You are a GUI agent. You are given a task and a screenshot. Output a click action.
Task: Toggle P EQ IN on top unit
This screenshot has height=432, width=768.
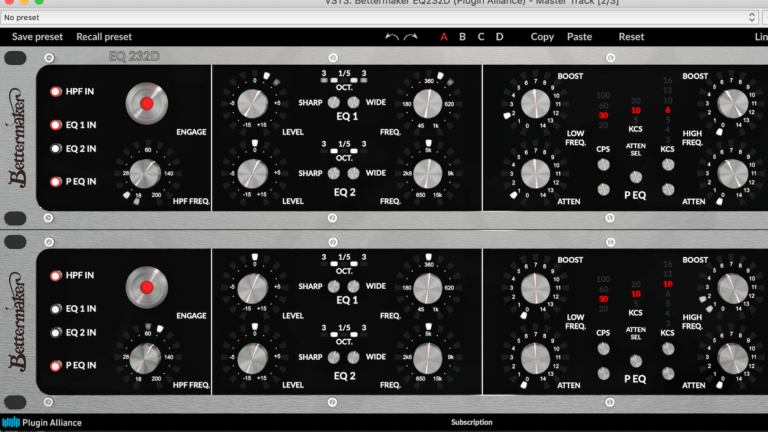(56, 182)
